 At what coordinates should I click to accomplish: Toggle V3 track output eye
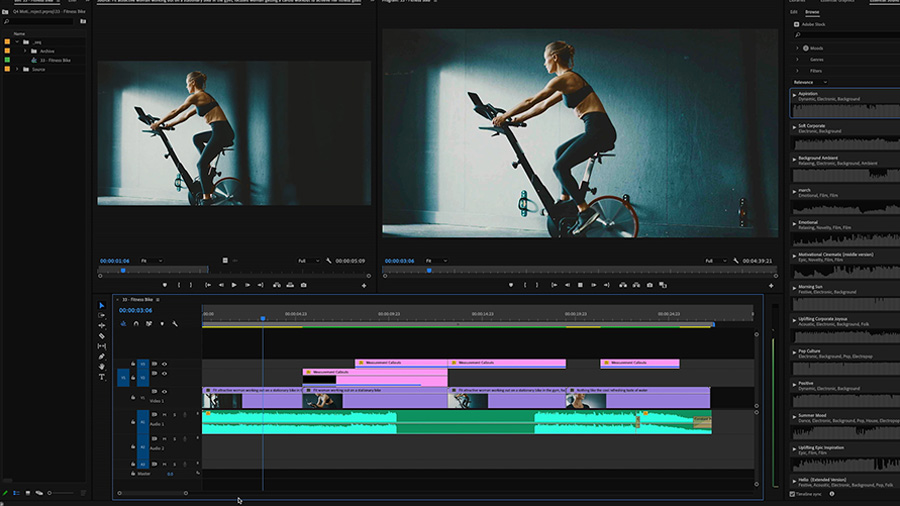click(165, 364)
